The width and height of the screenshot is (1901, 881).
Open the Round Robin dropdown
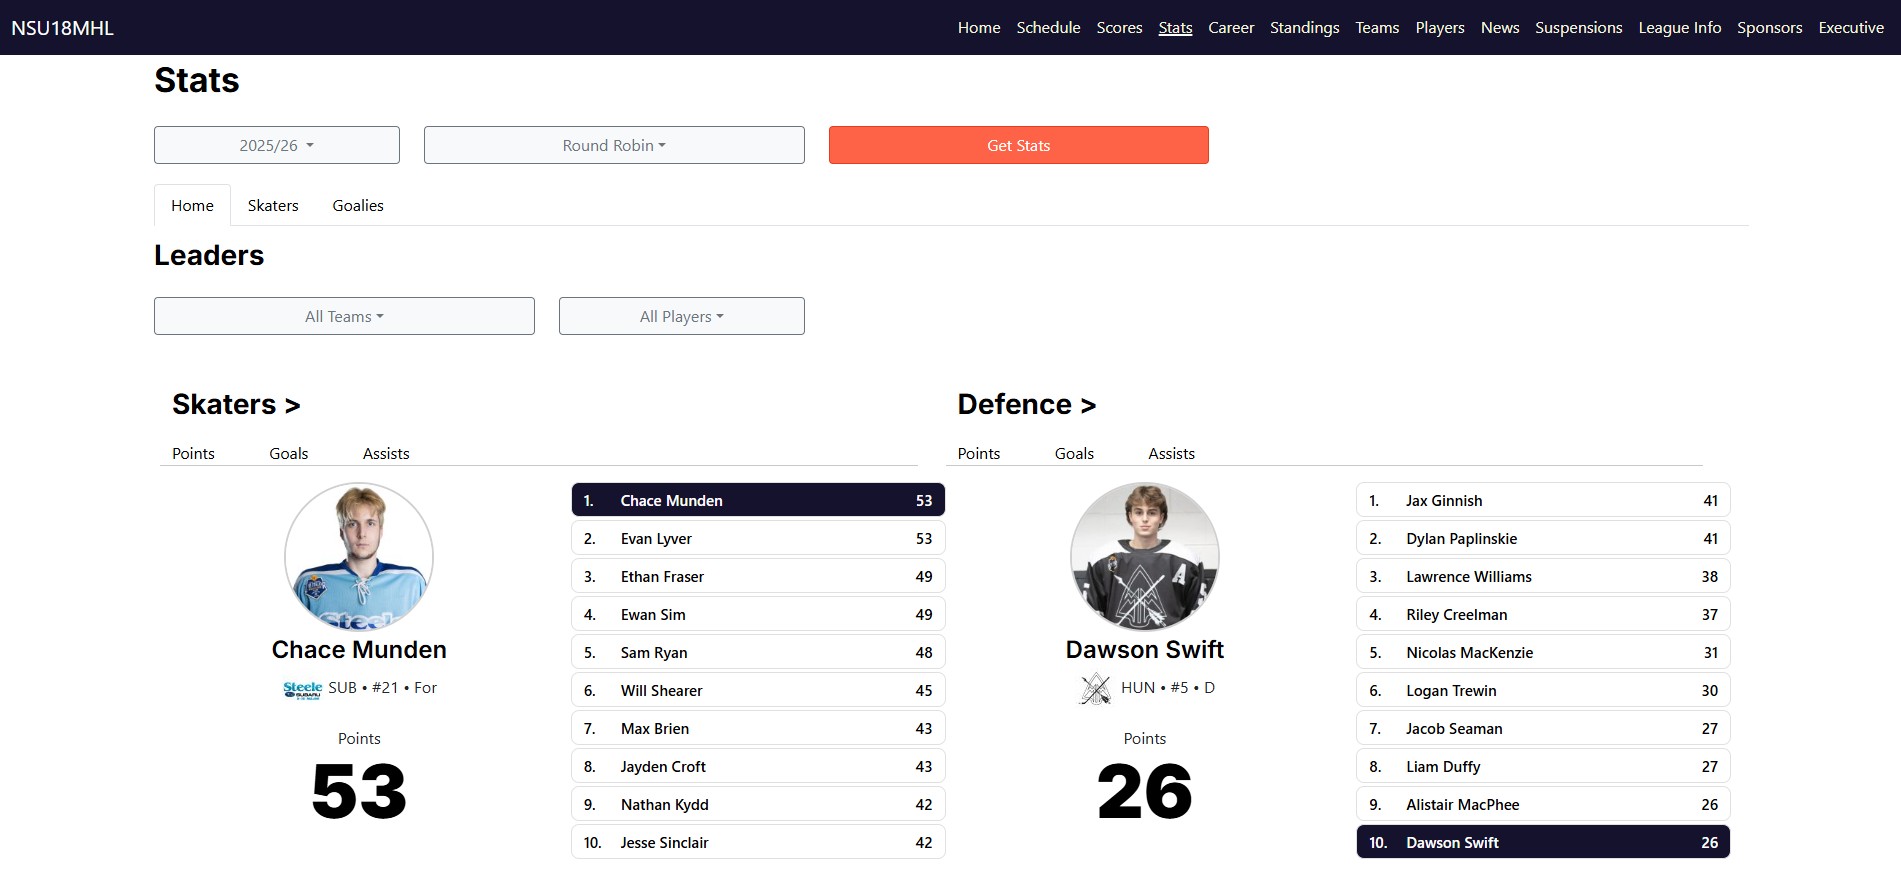click(614, 145)
